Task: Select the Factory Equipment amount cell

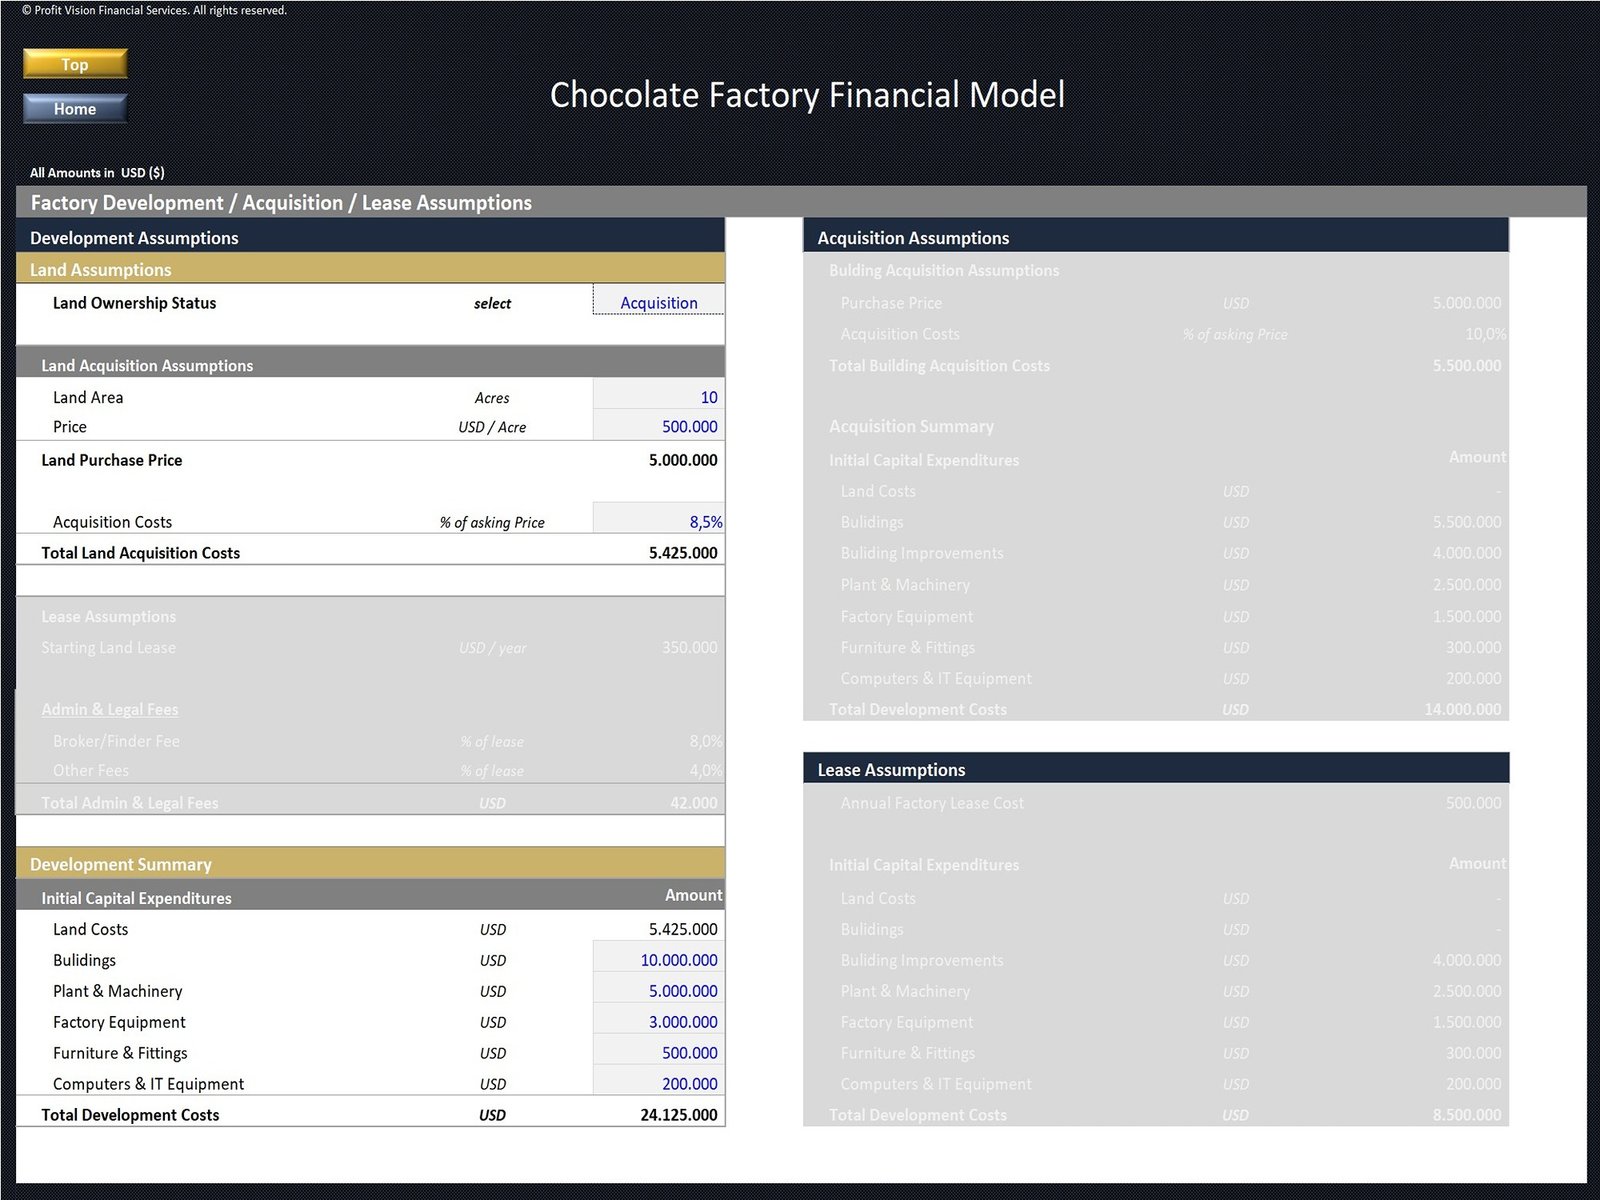Action: point(658,1022)
